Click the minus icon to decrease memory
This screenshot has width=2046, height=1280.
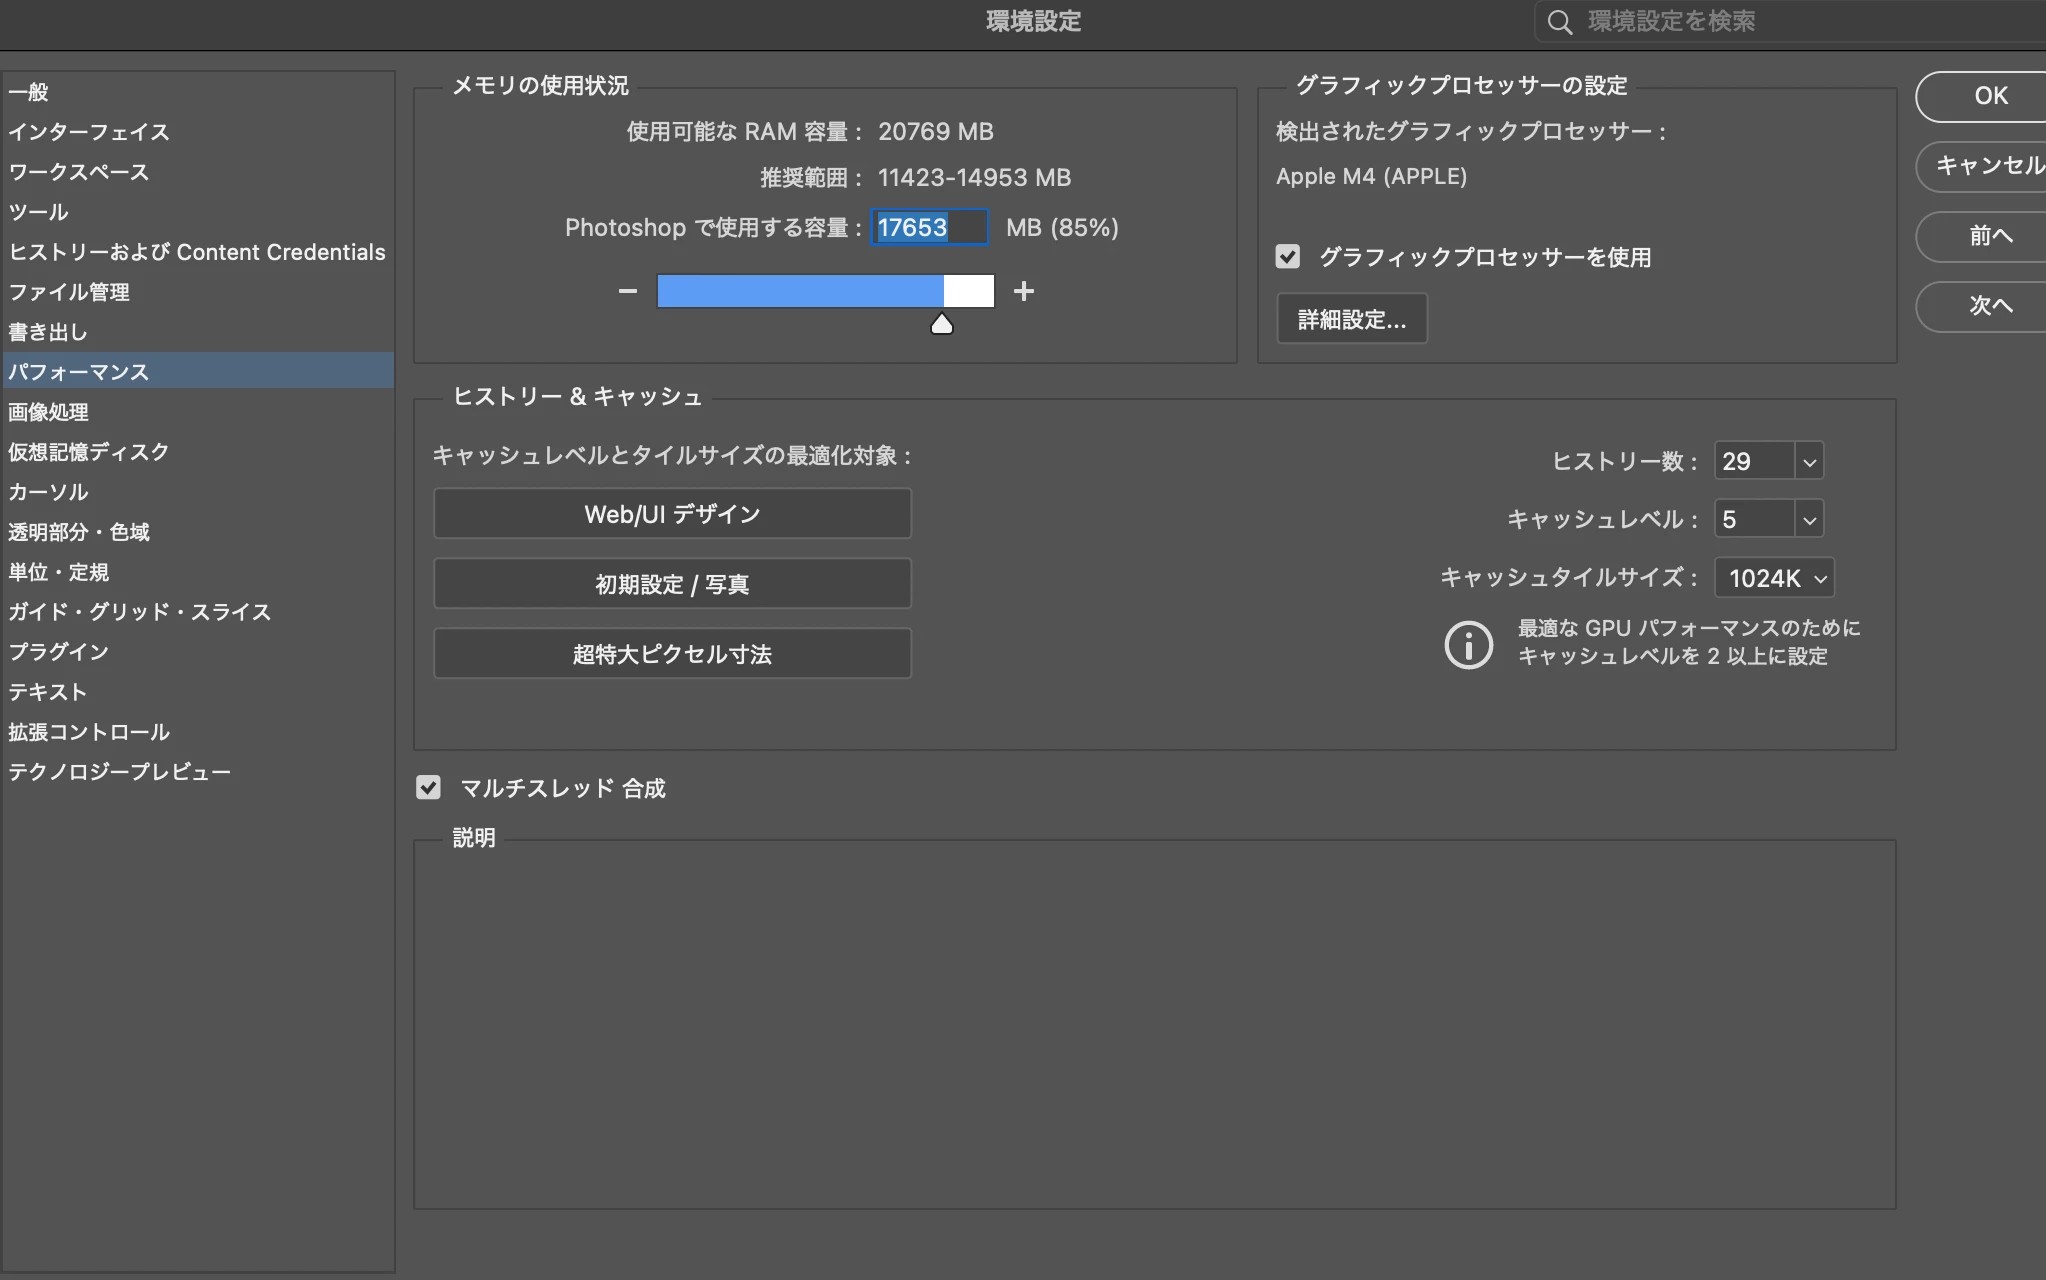click(627, 291)
